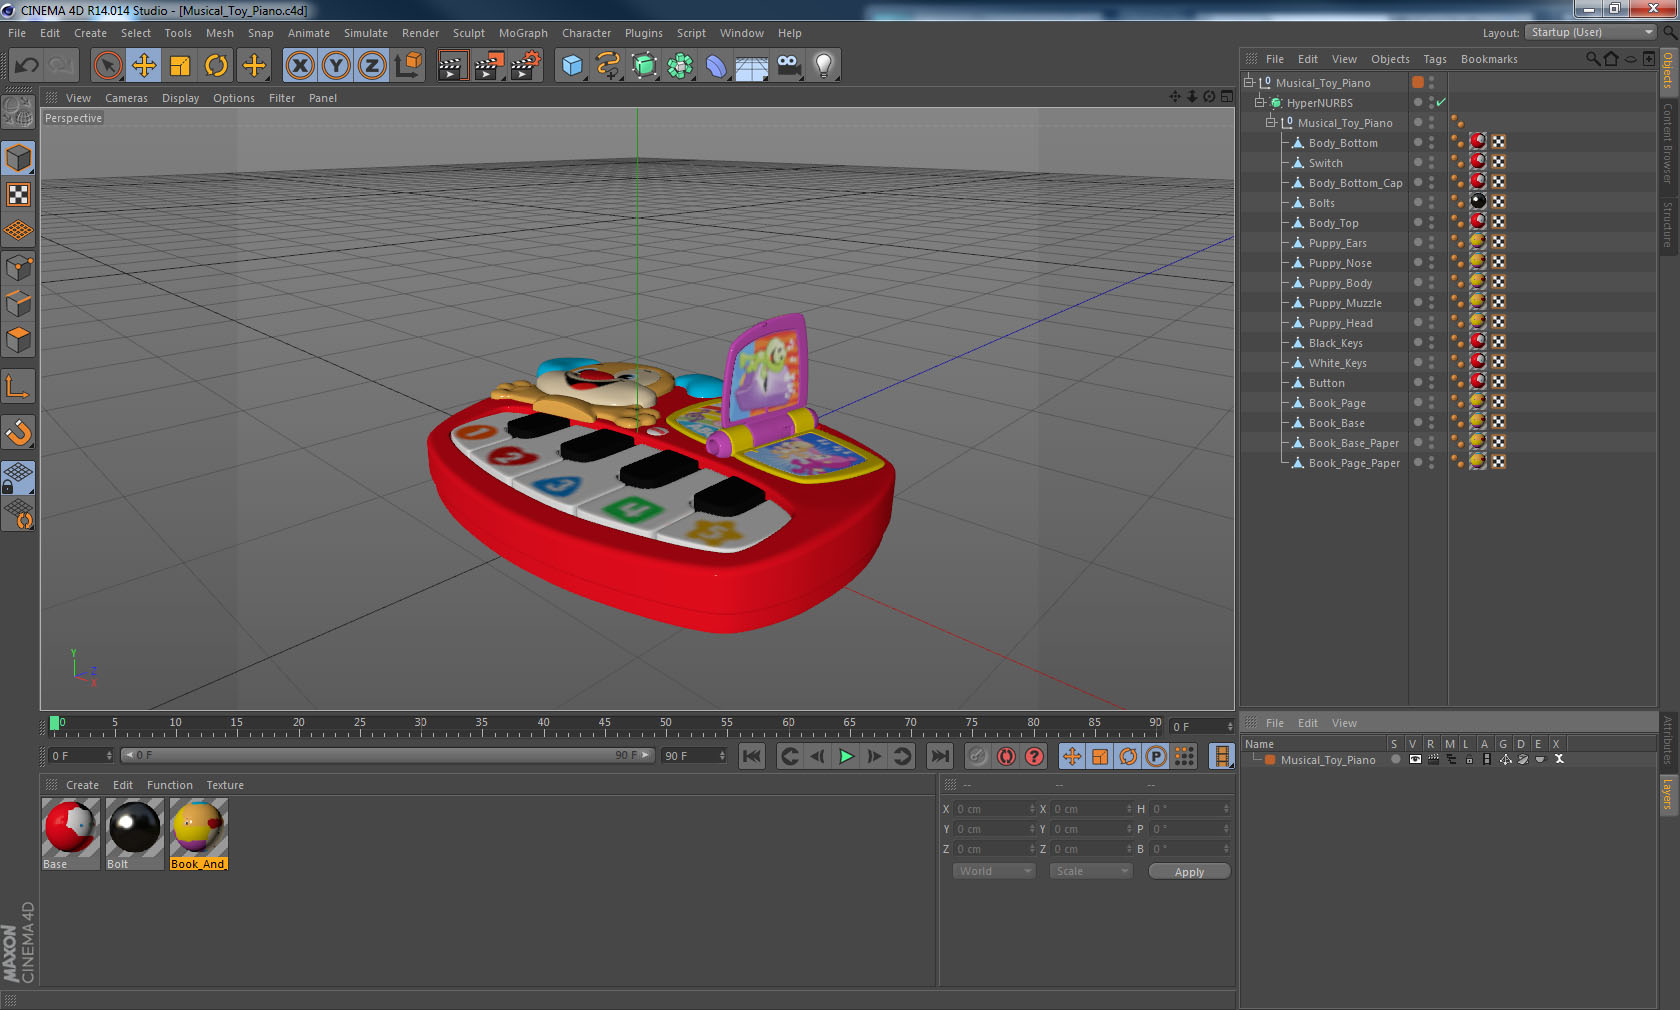This screenshot has width=1680, height=1010.
Task: Add a Cube primitive object
Action: 572,66
